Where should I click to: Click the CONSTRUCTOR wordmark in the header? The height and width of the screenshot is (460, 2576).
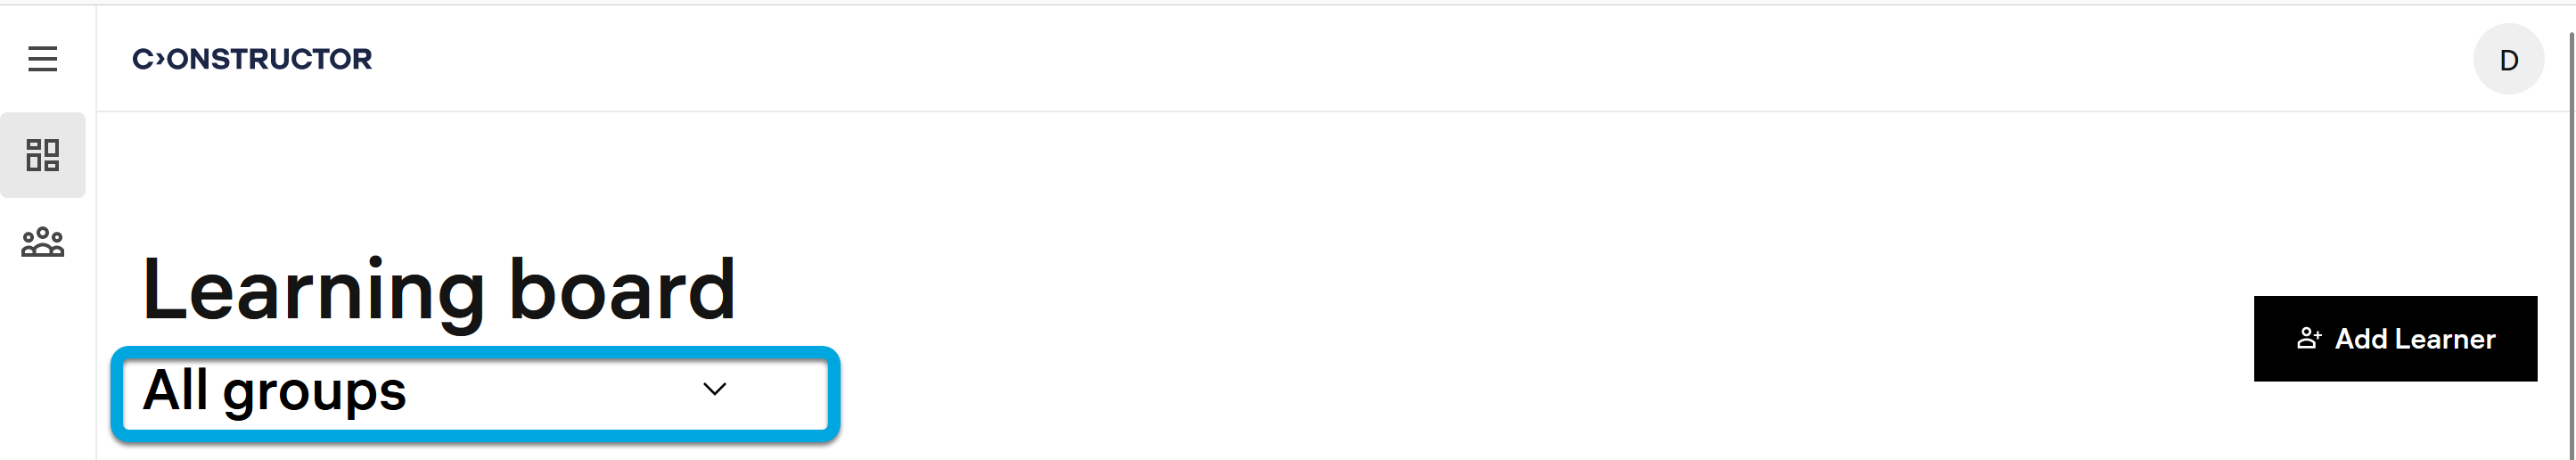270,59
